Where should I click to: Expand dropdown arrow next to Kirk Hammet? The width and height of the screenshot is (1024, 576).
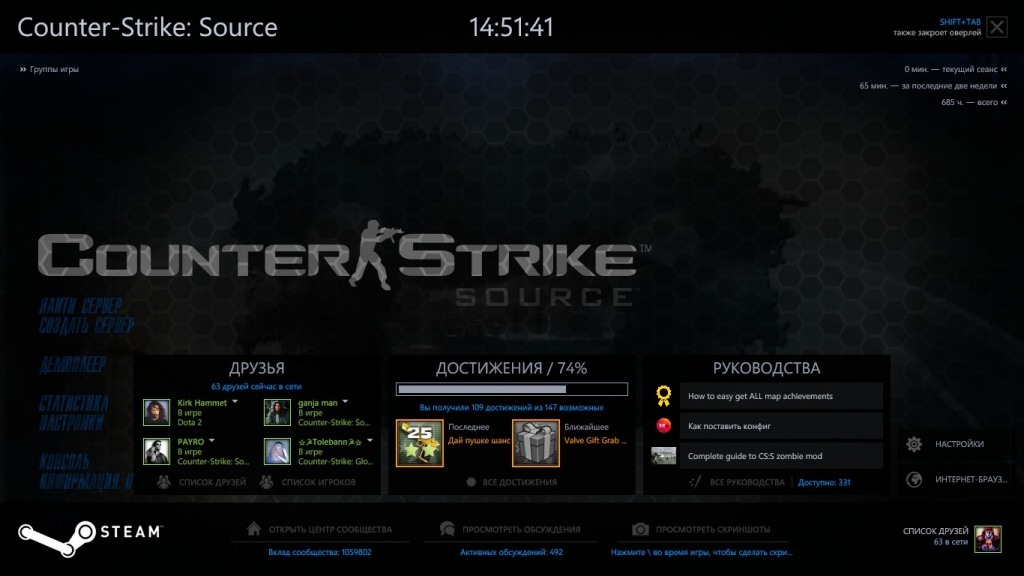click(235, 402)
